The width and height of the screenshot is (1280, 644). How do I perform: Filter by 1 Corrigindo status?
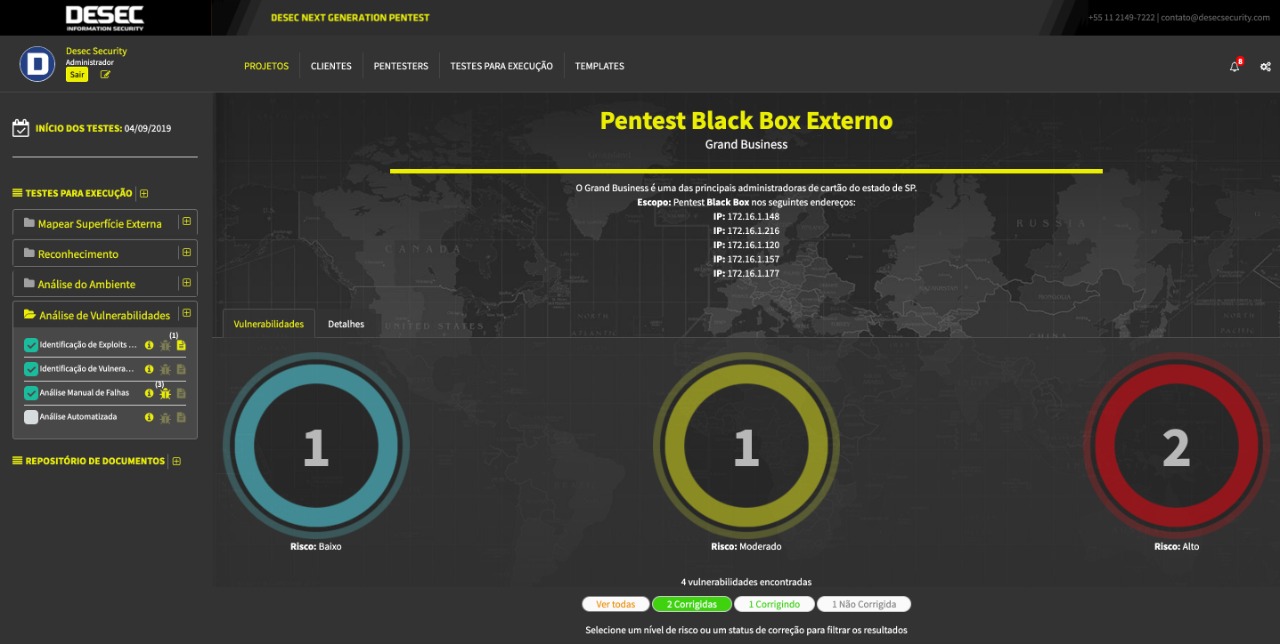point(774,604)
